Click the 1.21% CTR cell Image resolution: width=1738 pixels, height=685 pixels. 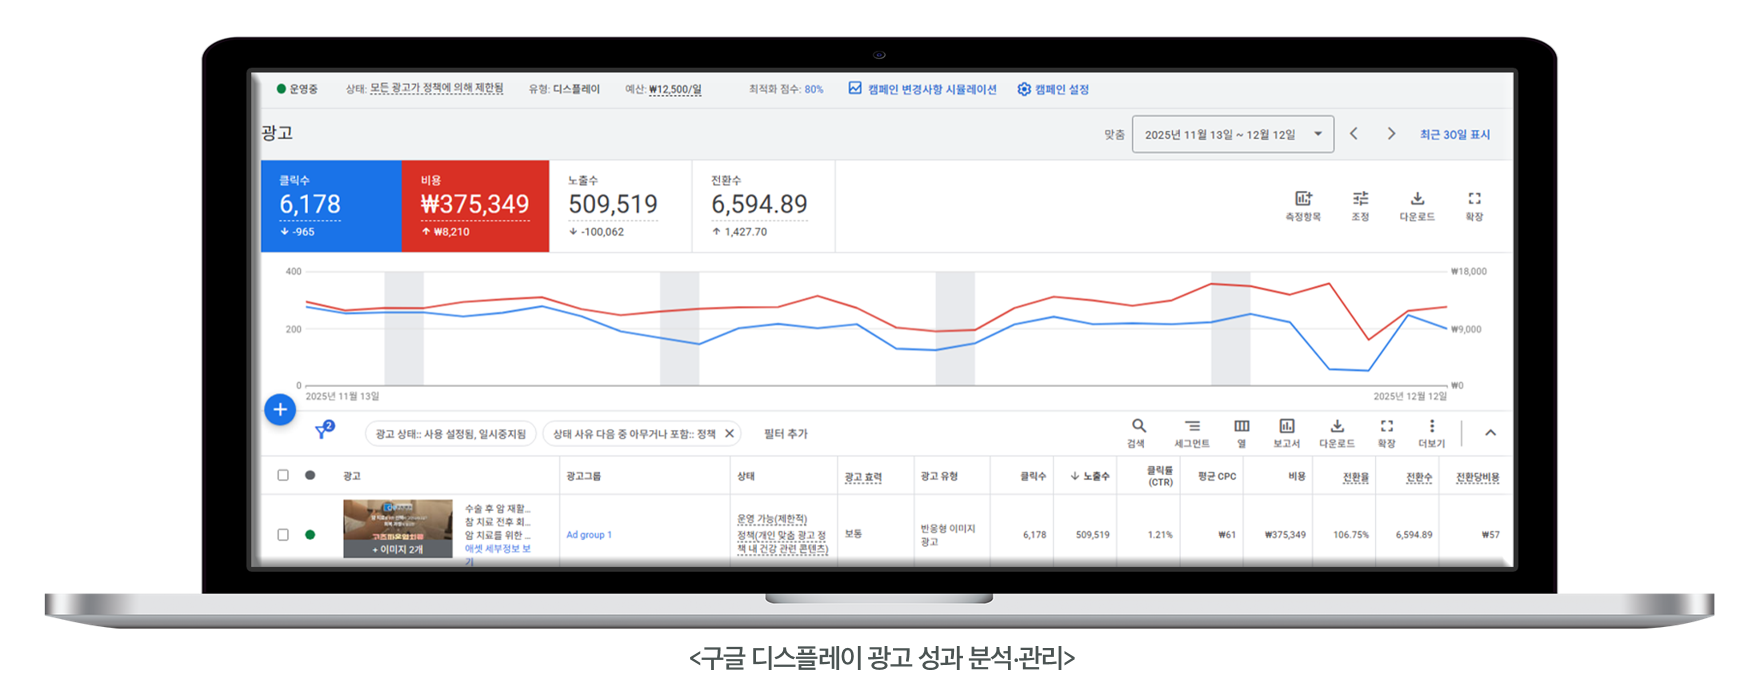click(1160, 535)
